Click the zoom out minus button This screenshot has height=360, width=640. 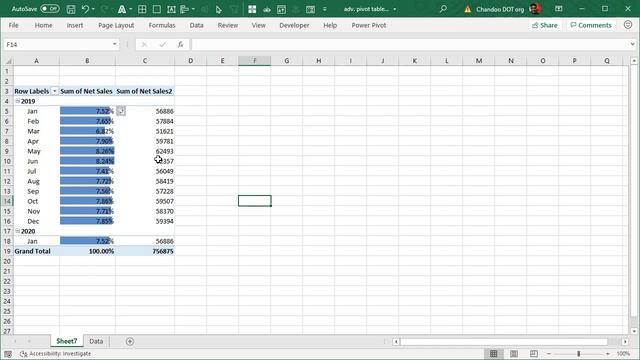pos(549,353)
